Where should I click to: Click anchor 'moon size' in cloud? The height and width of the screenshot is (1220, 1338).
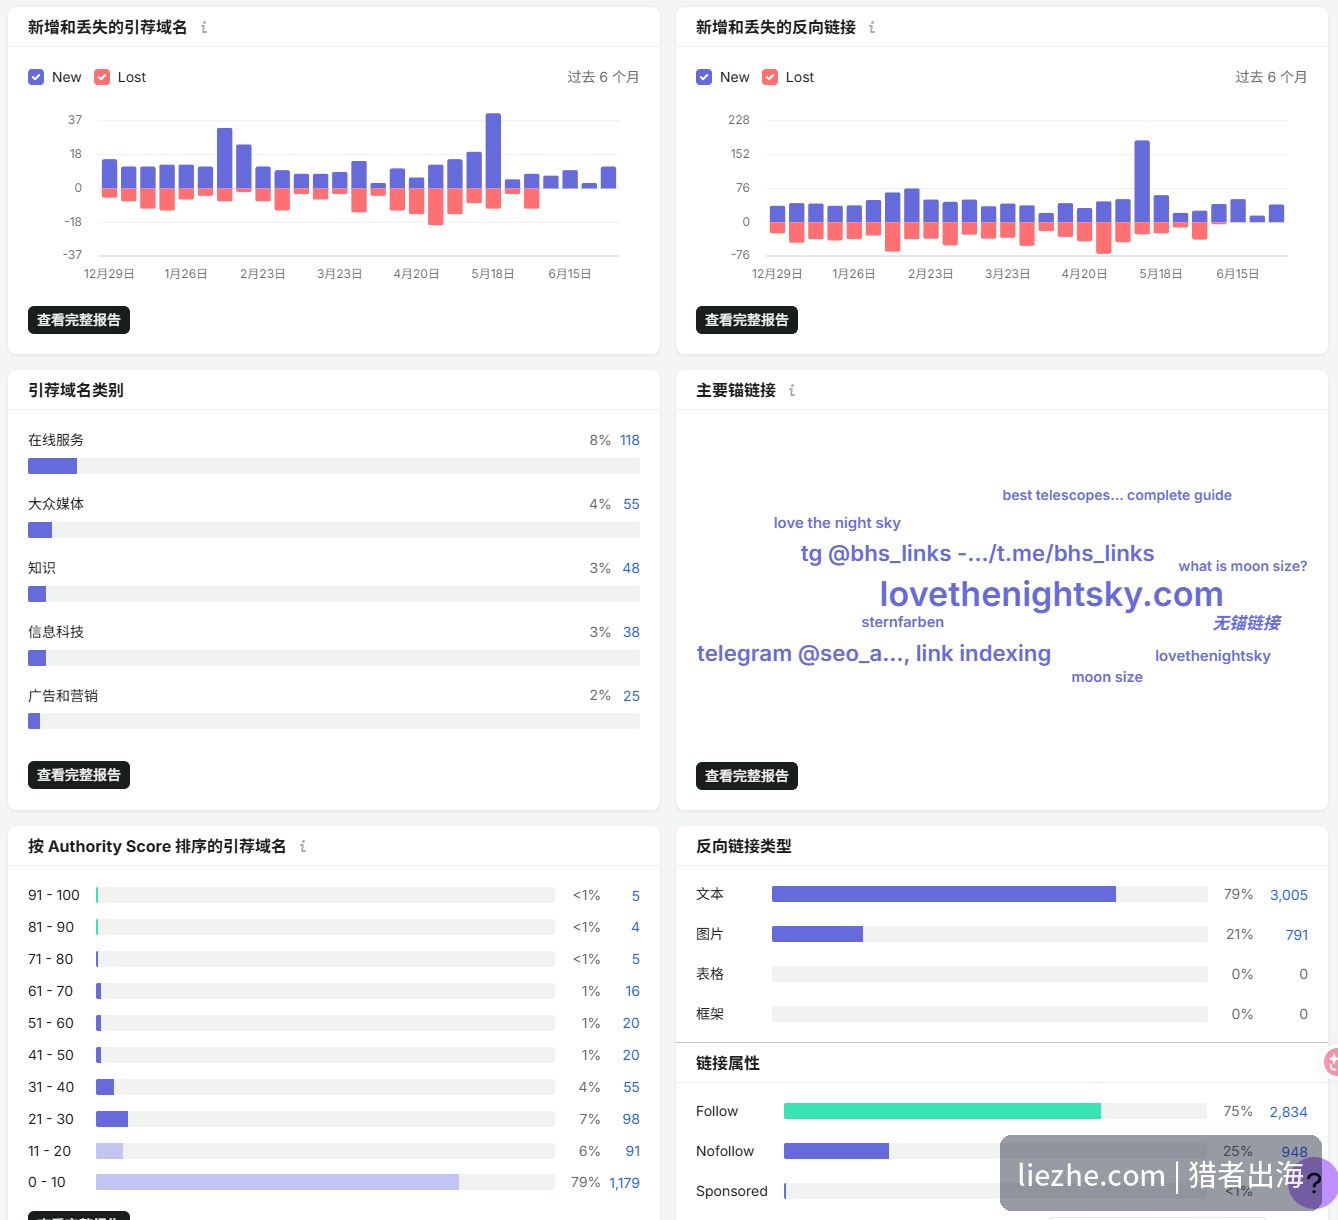pyautogui.click(x=1107, y=677)
